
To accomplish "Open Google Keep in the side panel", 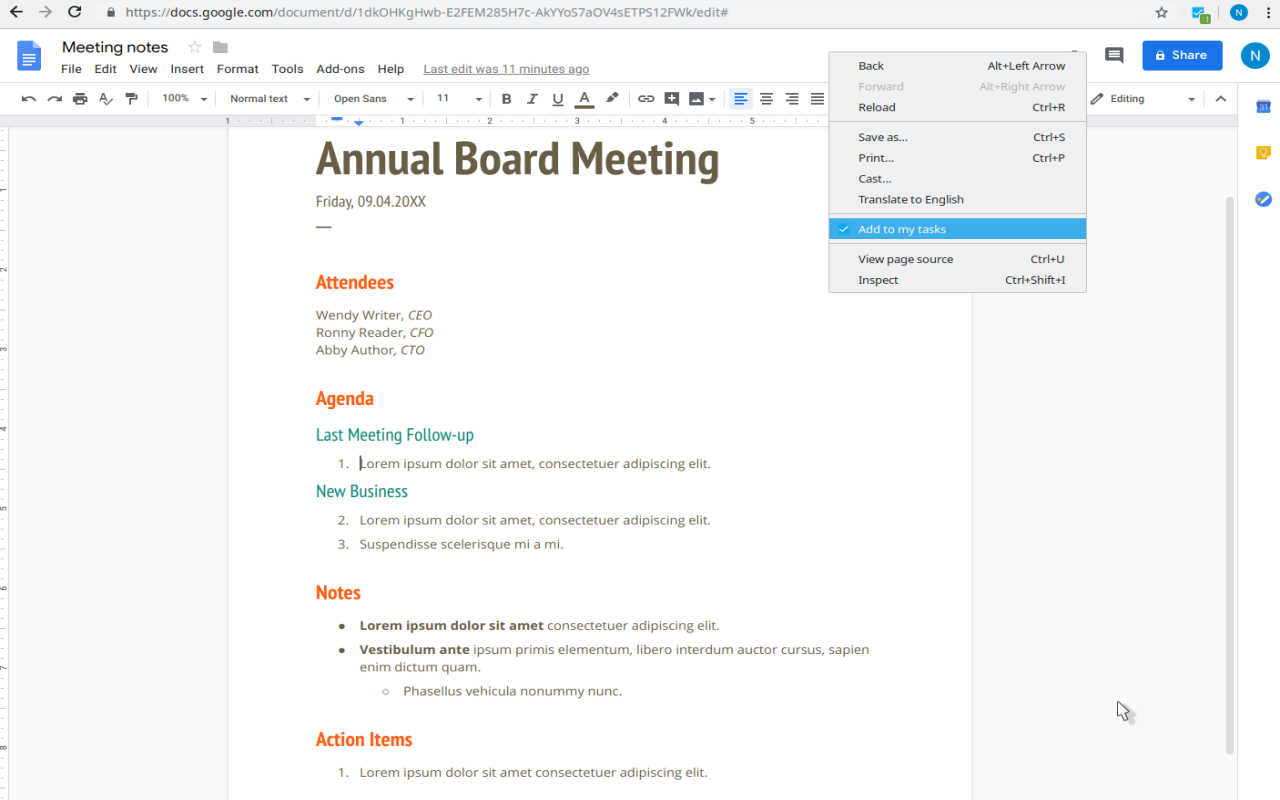I will [1262, 152].
